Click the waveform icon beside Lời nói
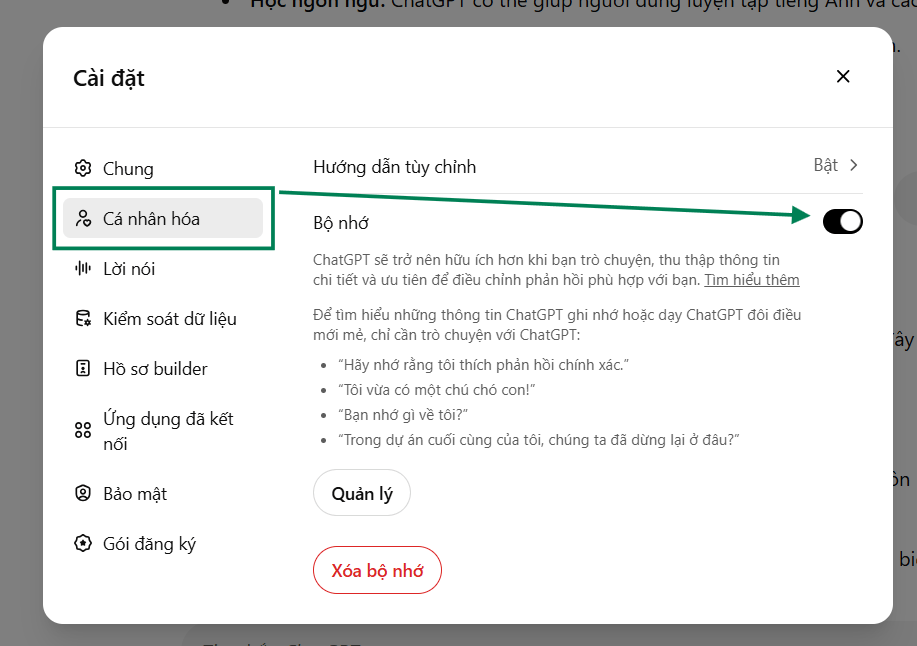Image resolution: width=917 pixels, height=646 pixels. pyautogui.click(x=83, y=268)
